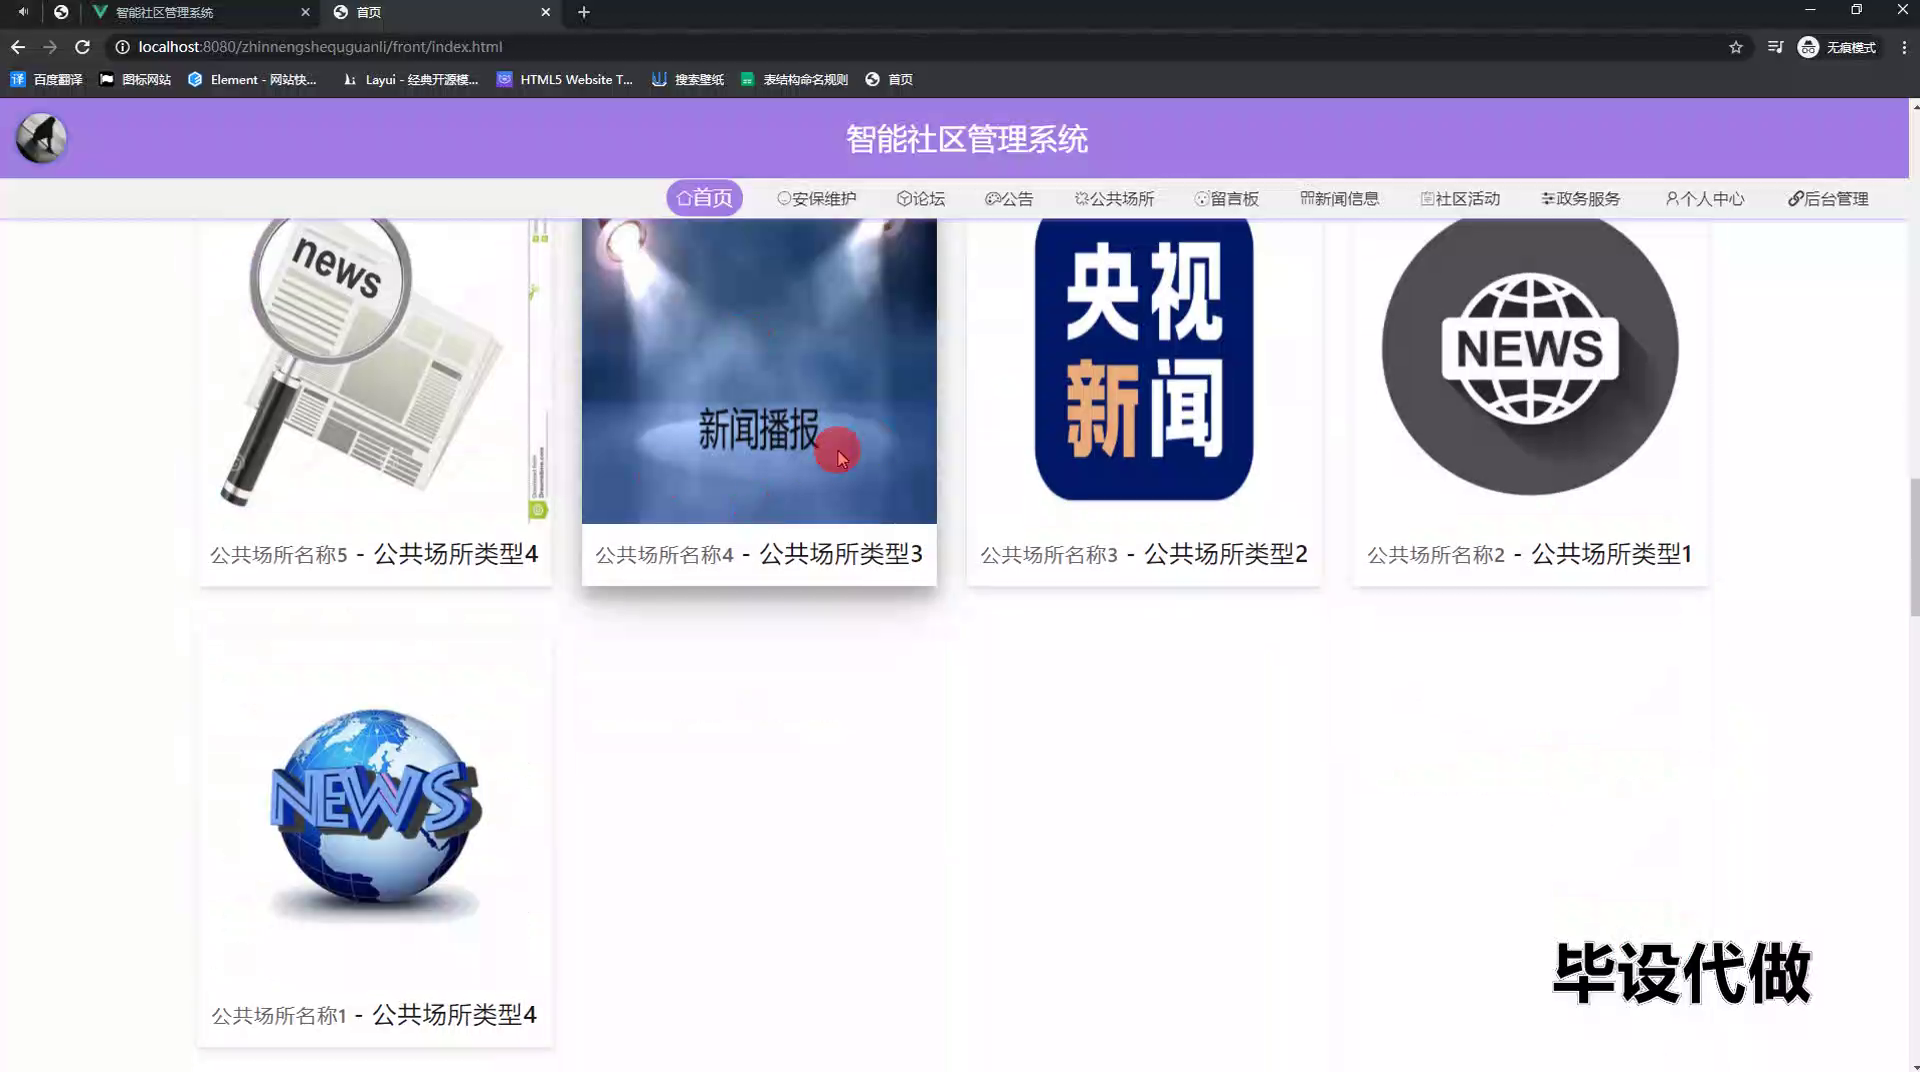Click the address bar URL
1920x1072 pixels.
320,47
